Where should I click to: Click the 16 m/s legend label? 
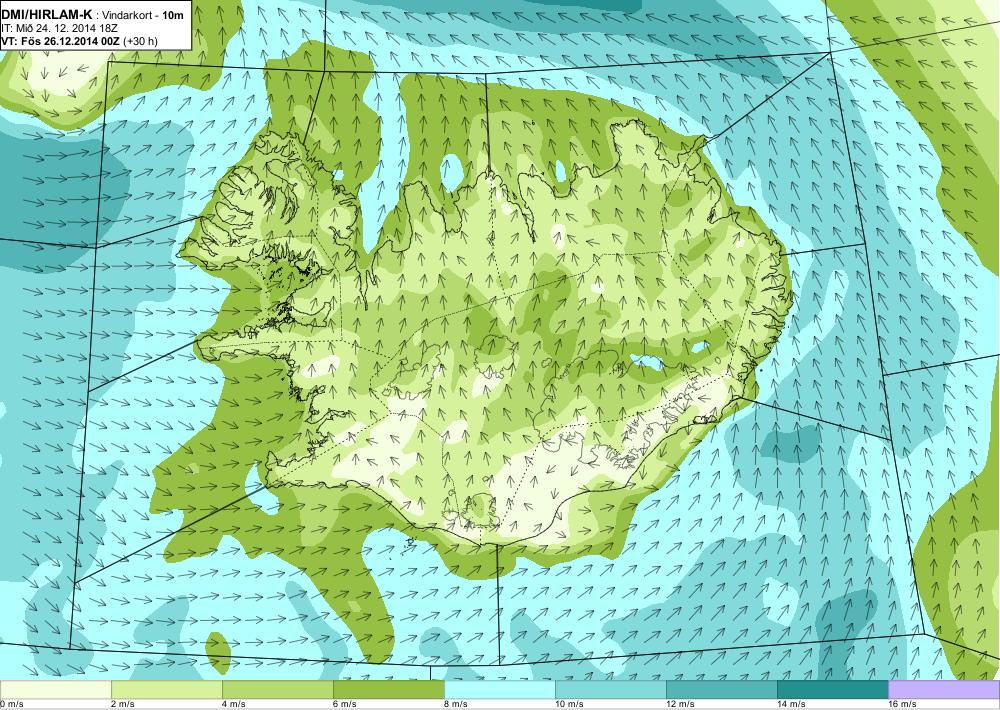(x=902, y=704)
